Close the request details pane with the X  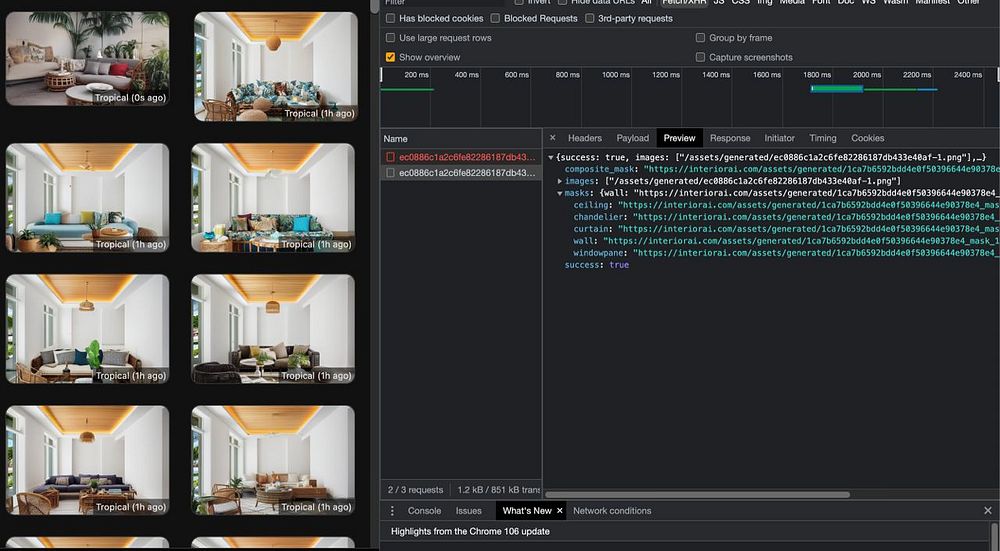point(553,138)
